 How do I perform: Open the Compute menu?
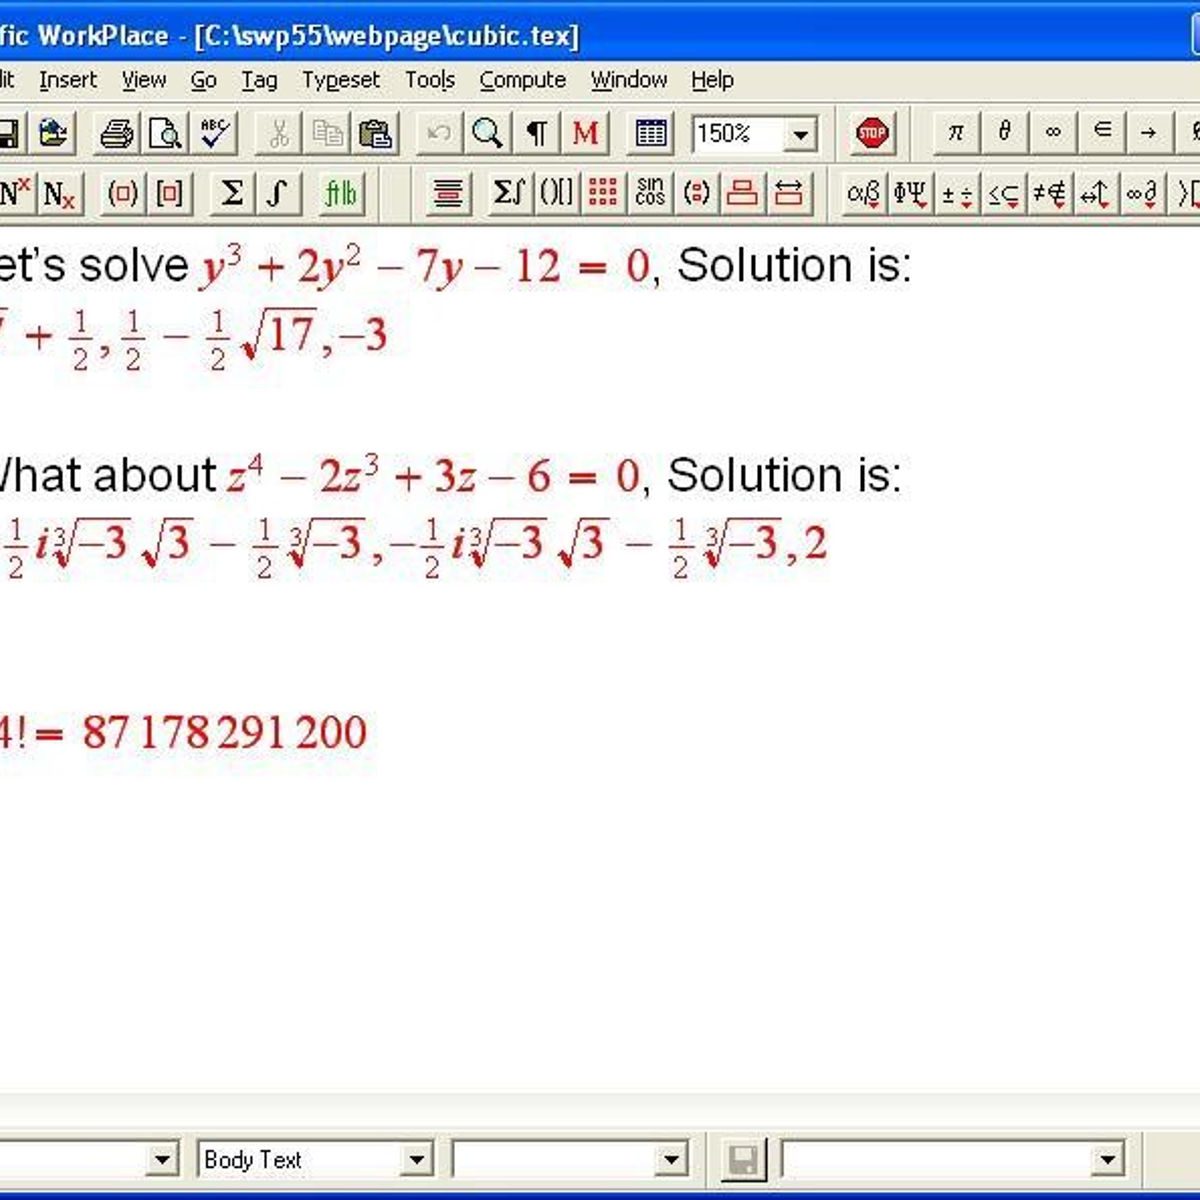pos(522,80)
